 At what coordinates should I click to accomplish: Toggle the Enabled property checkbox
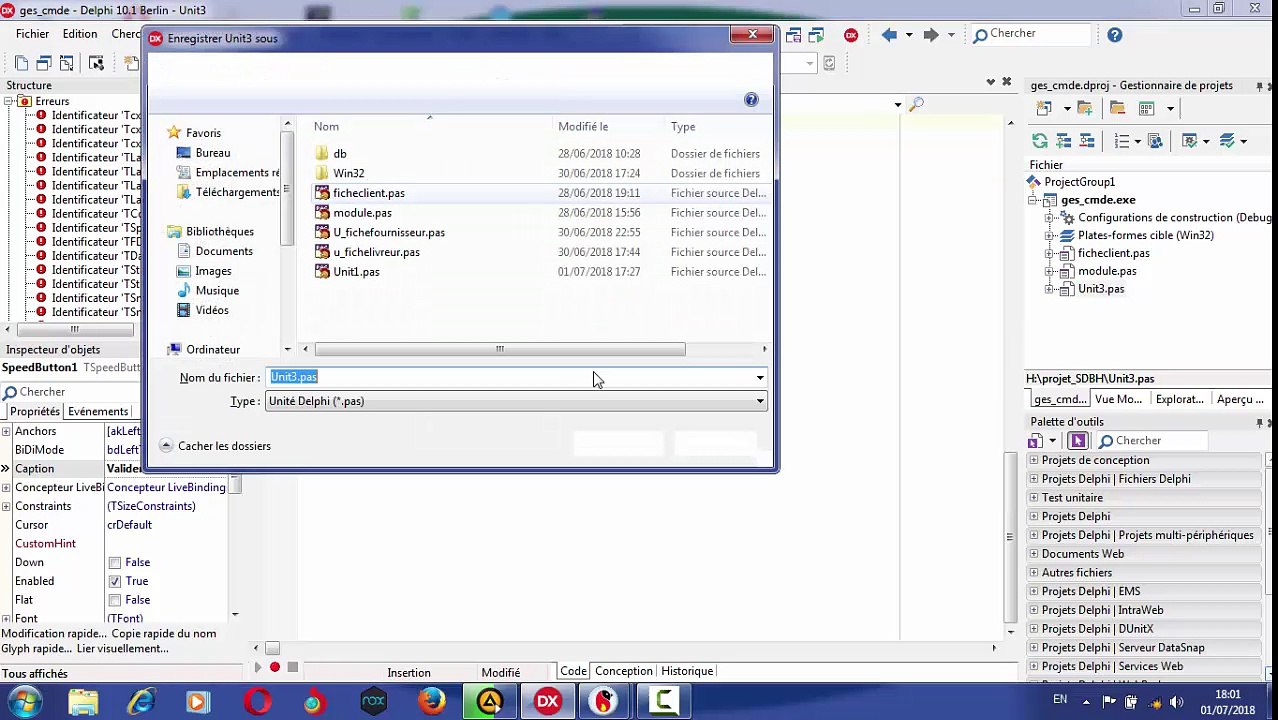pos(114,581)
